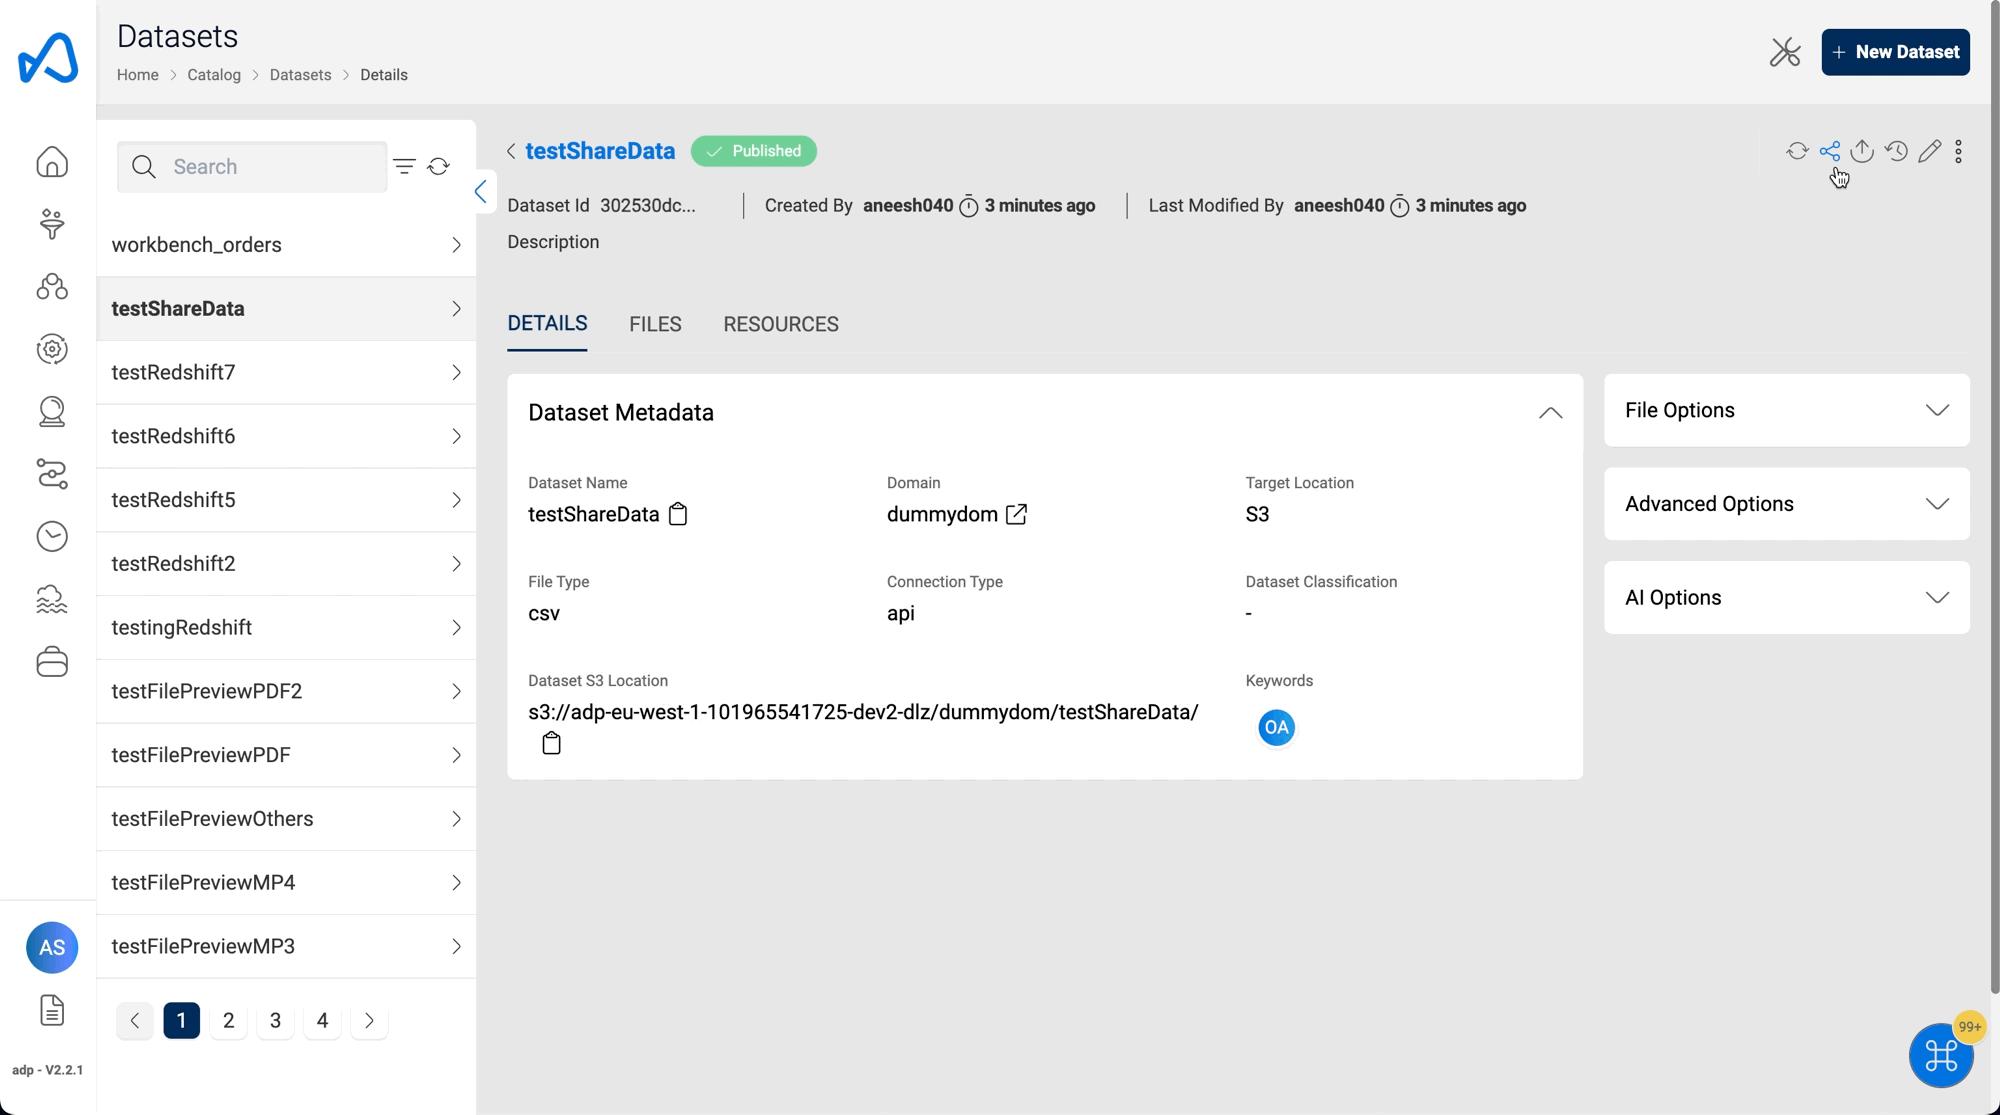Click the version history icon

tap(1894, 151)
